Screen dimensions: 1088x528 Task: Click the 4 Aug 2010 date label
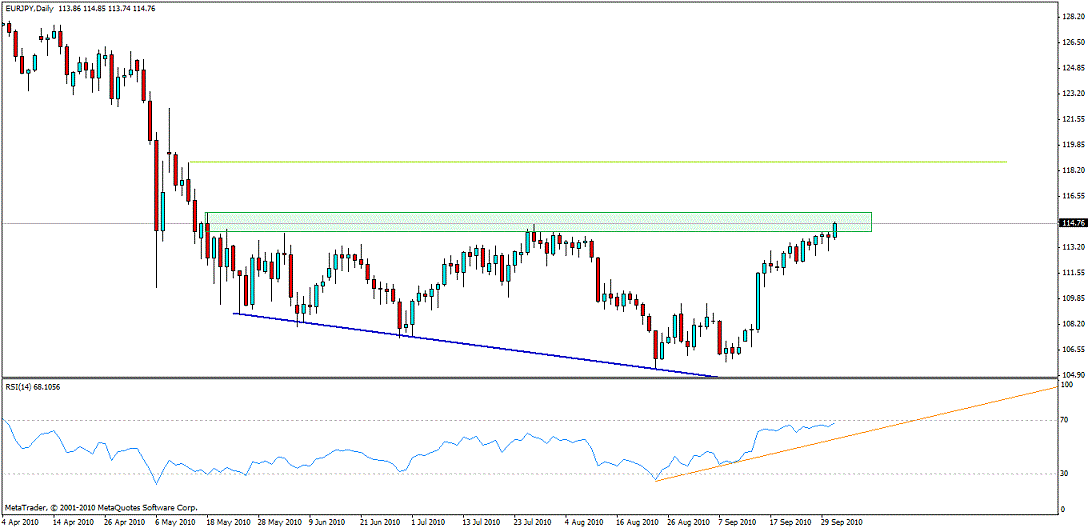[x=583, y=521]
